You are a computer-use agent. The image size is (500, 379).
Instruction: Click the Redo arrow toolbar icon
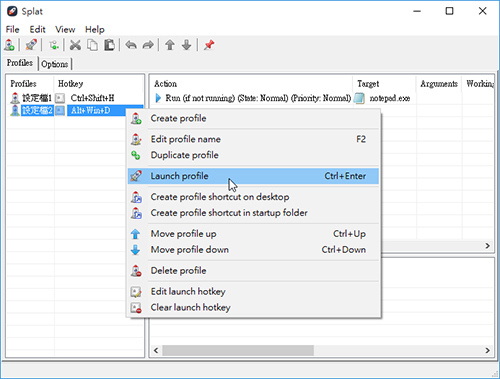click(x=148, y=45)
